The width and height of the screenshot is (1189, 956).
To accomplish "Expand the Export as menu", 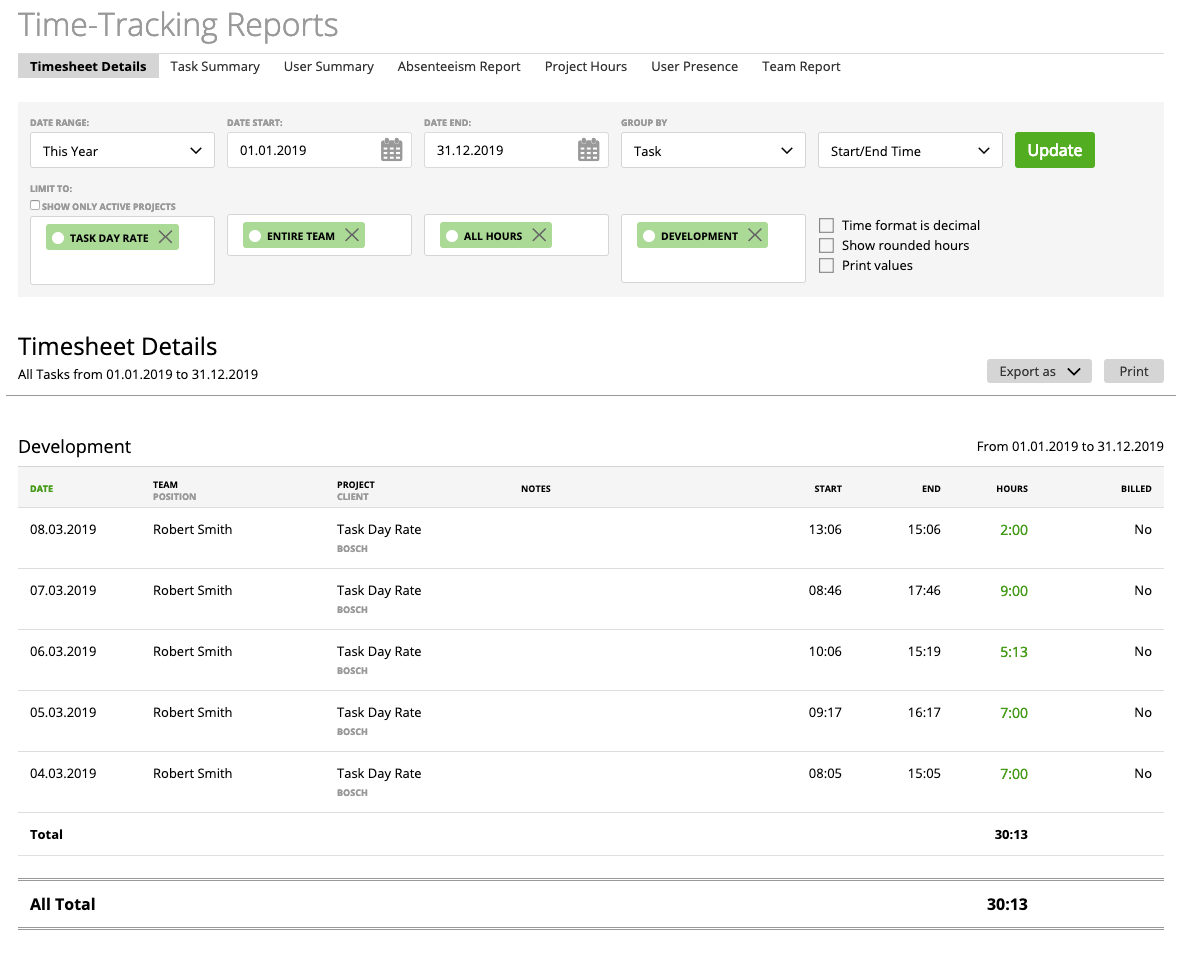I will tap(1039, 371).
